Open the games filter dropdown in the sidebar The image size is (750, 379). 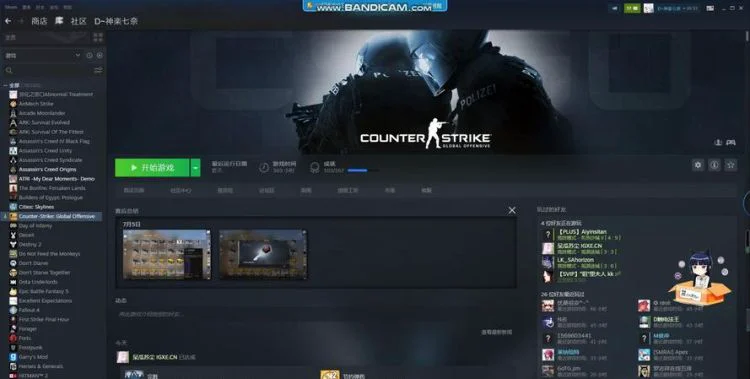point(43,56)
